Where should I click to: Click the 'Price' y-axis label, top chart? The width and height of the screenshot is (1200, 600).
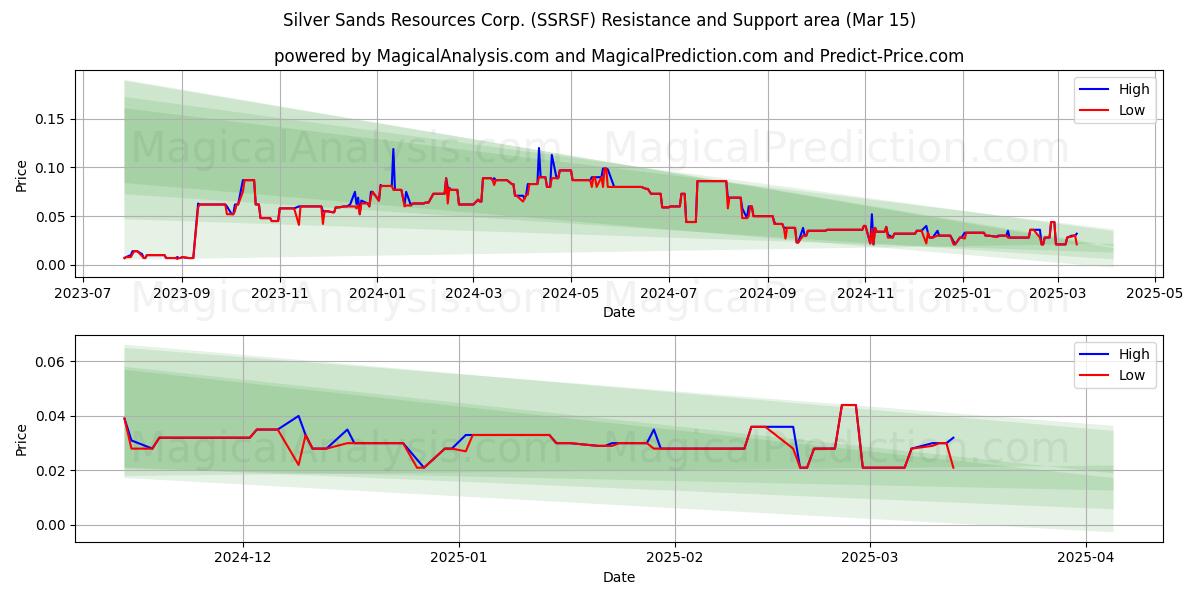click(22, 174)
